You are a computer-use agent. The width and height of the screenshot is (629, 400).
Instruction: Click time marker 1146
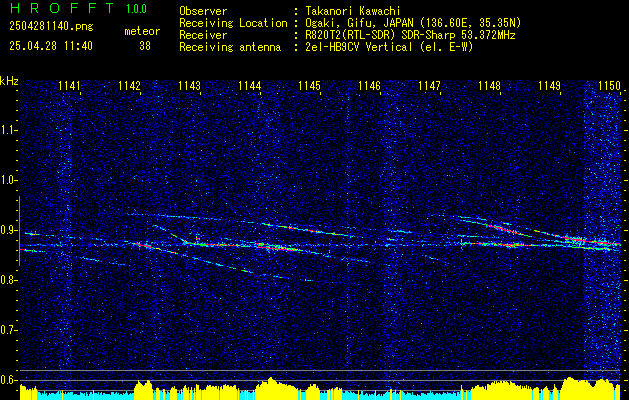(x=369, y=86)
